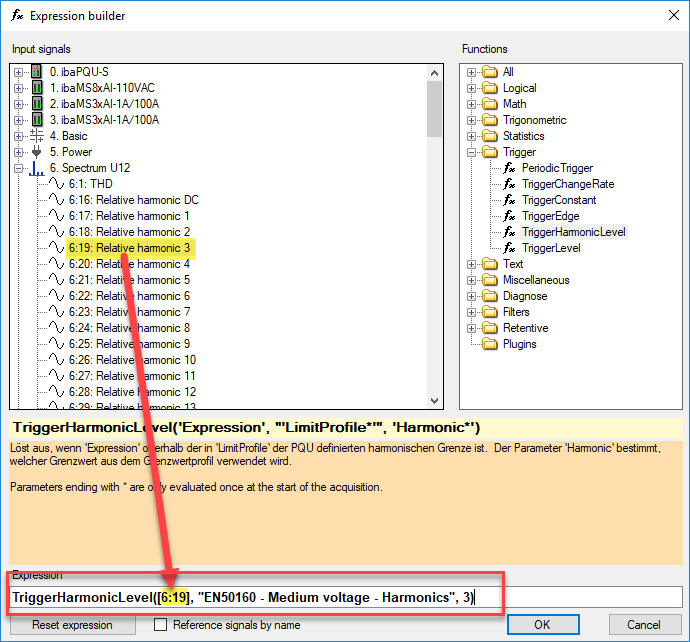Click the Cancel button
The width and height of the screenshot is (690, 642).
point(644,624)
